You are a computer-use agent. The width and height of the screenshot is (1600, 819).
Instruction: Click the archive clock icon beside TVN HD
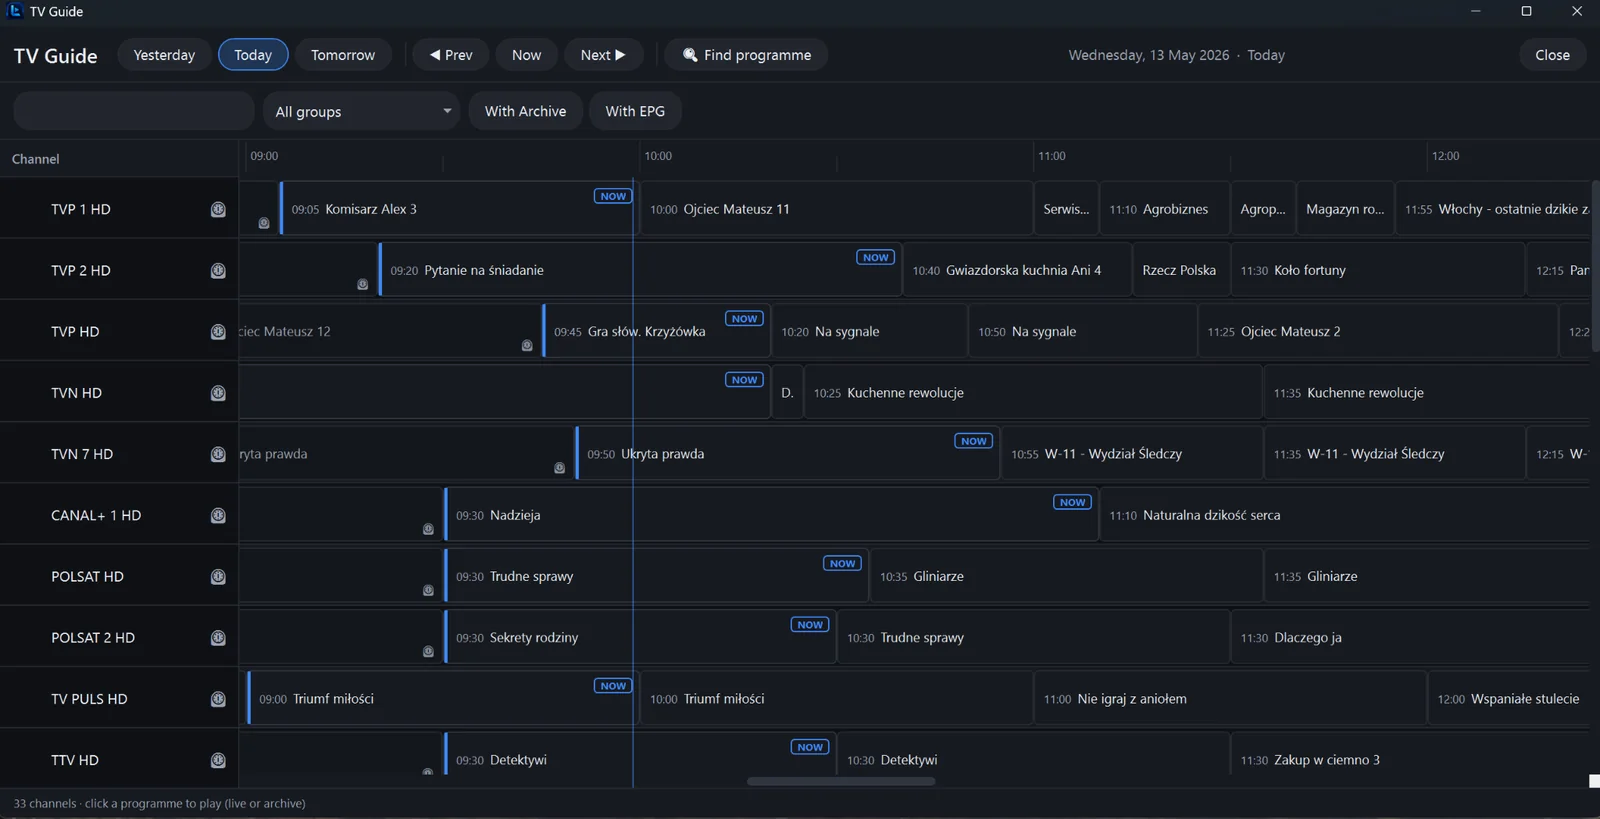tap(218, 393)
